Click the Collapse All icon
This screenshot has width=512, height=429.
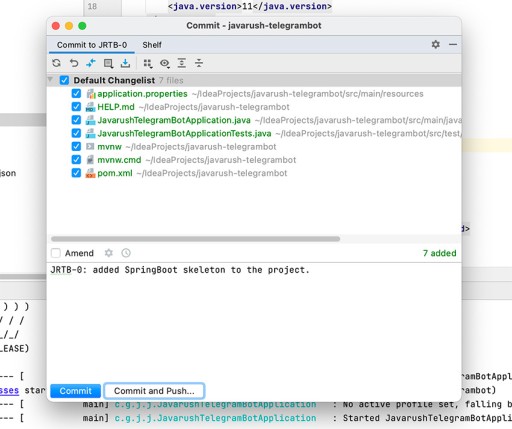coord(199,63)
